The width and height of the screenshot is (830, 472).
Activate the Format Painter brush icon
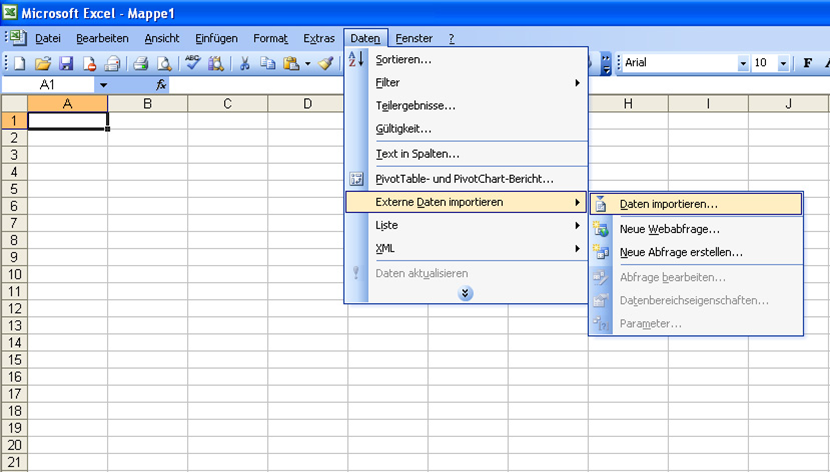point(325,63)
